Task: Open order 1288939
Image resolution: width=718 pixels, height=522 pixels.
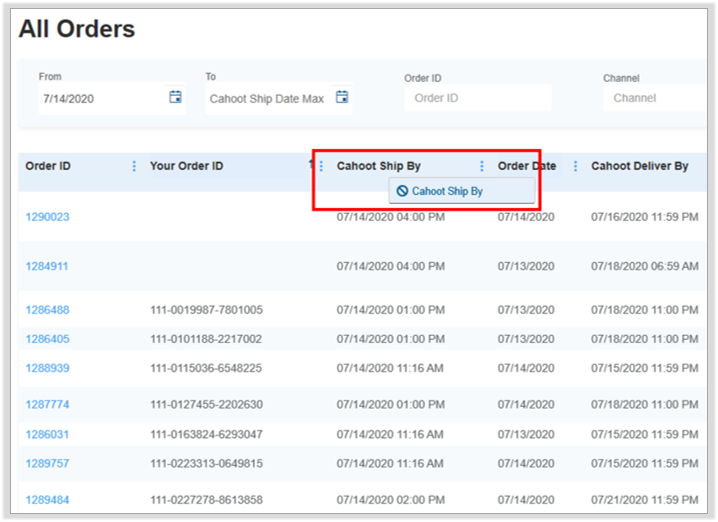Action: [x=48, y=368]
